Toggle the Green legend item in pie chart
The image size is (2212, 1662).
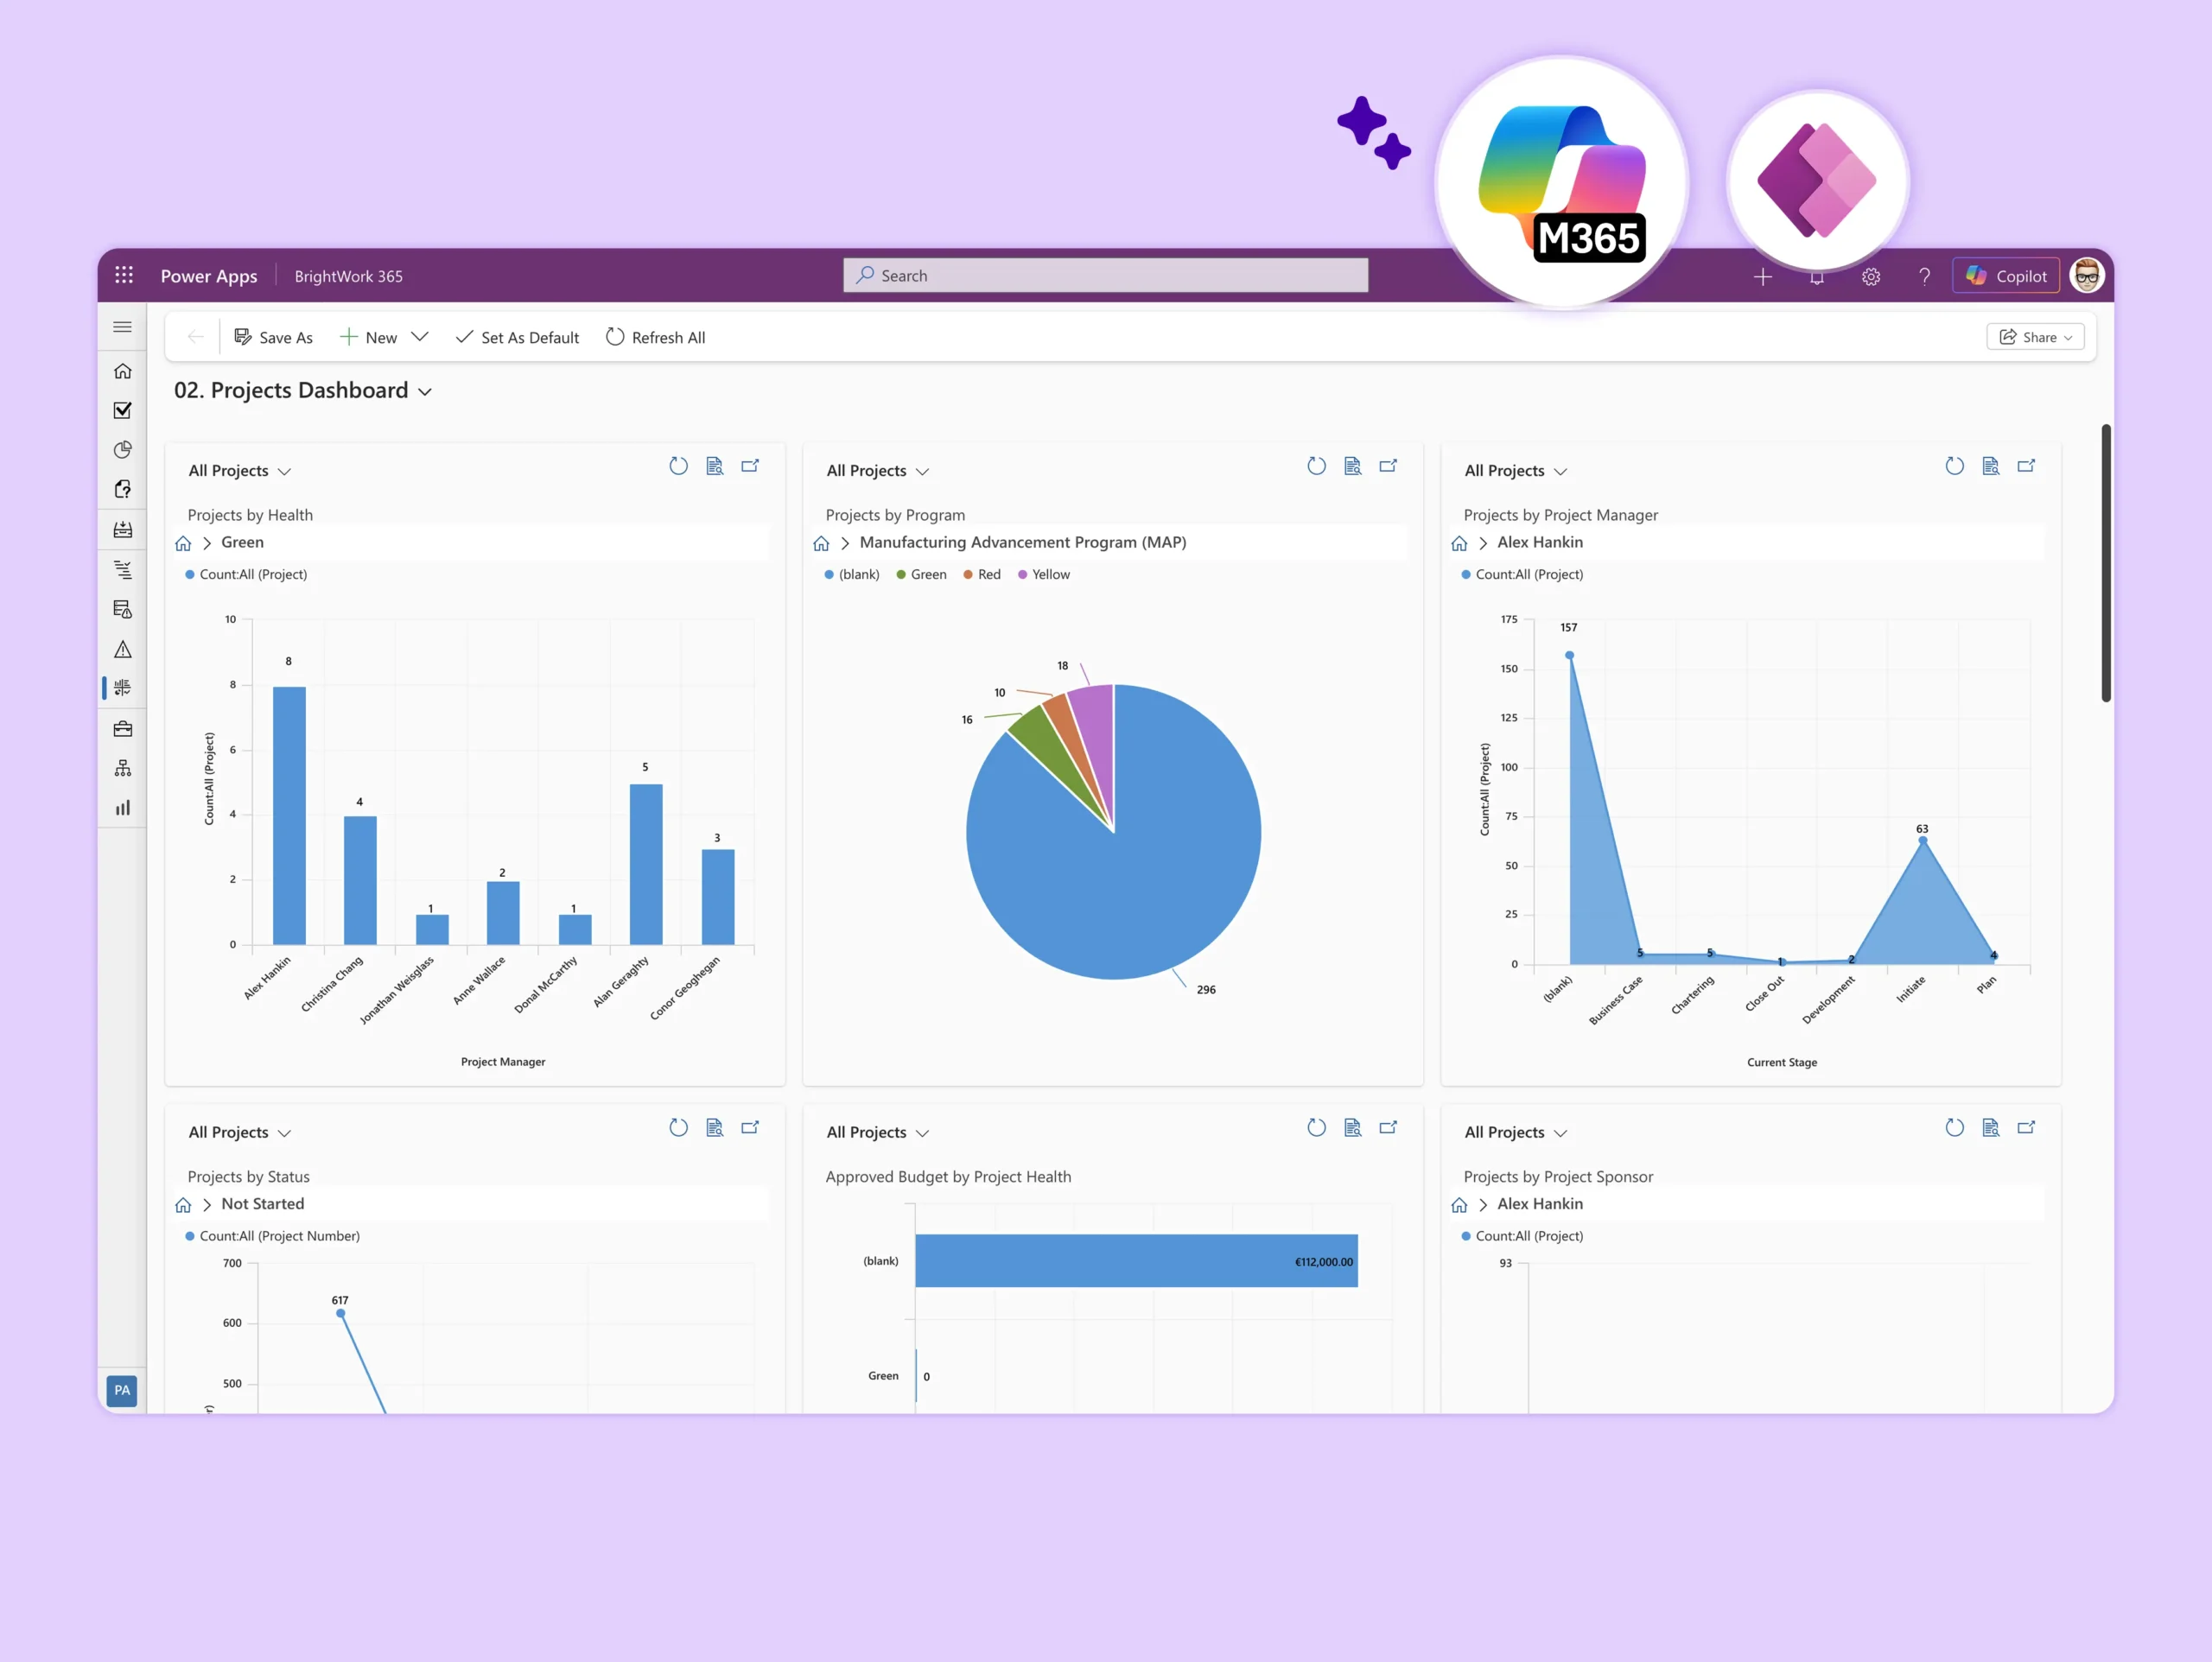(x=921, y=574)
